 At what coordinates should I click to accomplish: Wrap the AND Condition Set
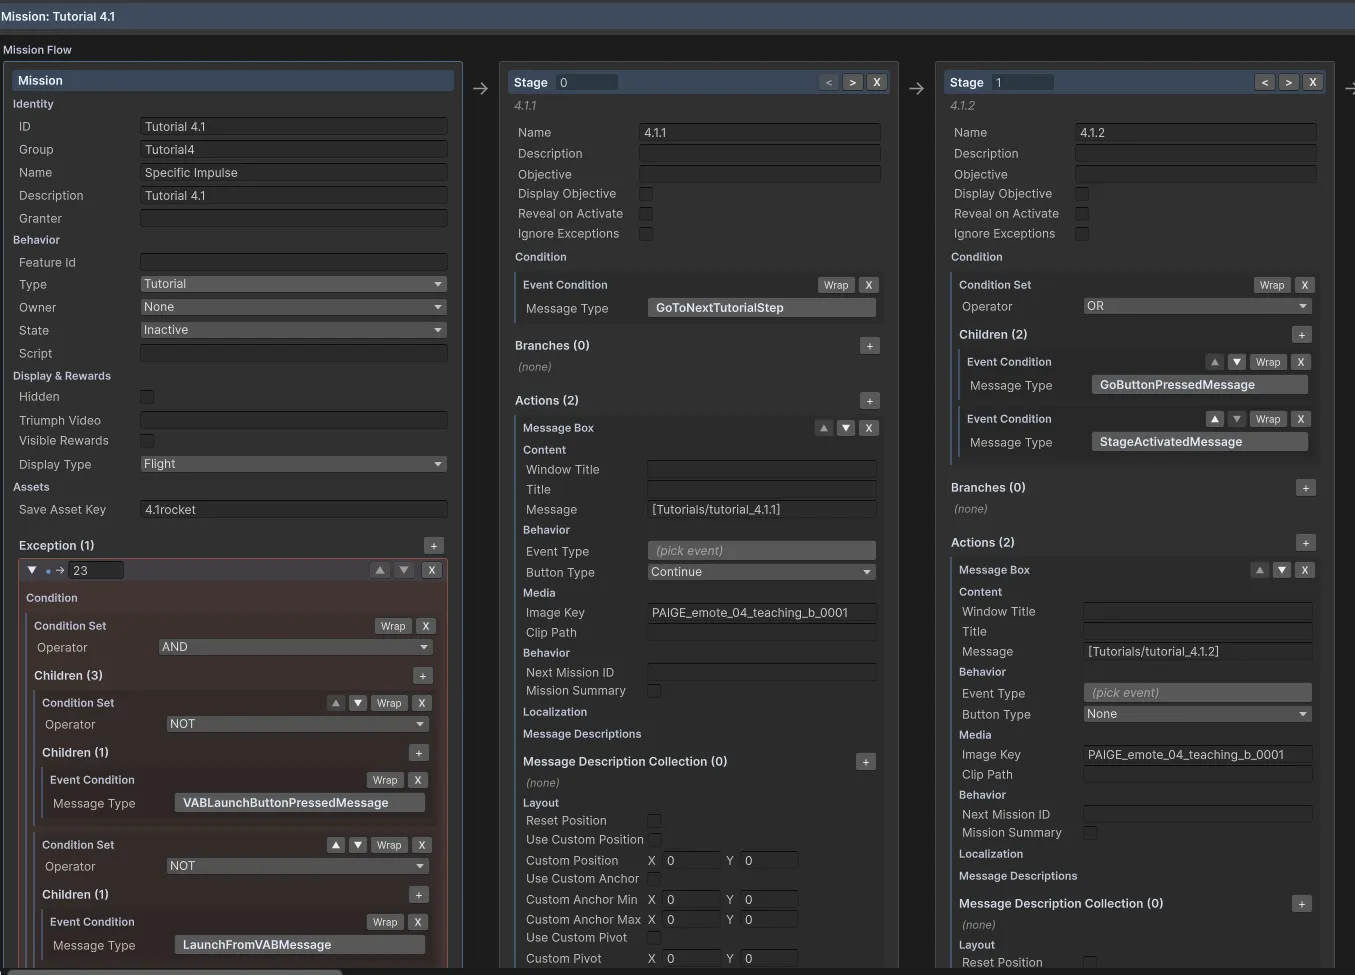[x=393, y=626]
